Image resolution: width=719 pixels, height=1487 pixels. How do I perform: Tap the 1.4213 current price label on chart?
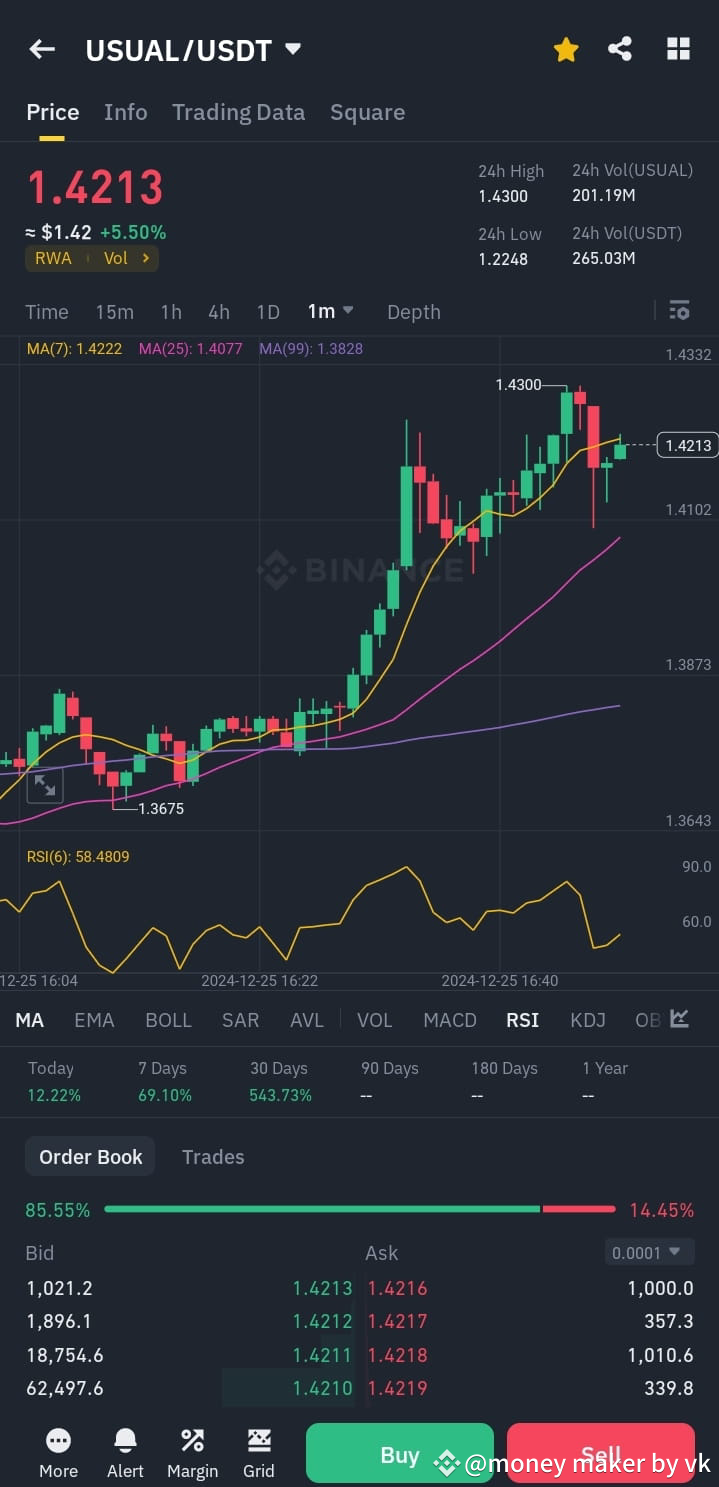pyautogui.click(x=687, y=446)
